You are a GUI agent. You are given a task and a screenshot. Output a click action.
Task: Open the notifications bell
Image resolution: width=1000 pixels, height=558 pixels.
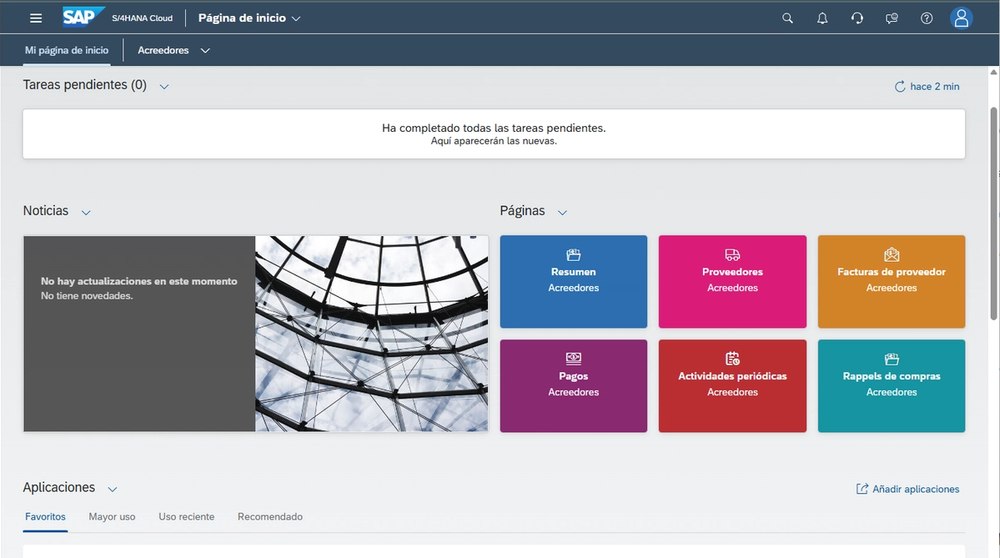[x=823, y=18]
